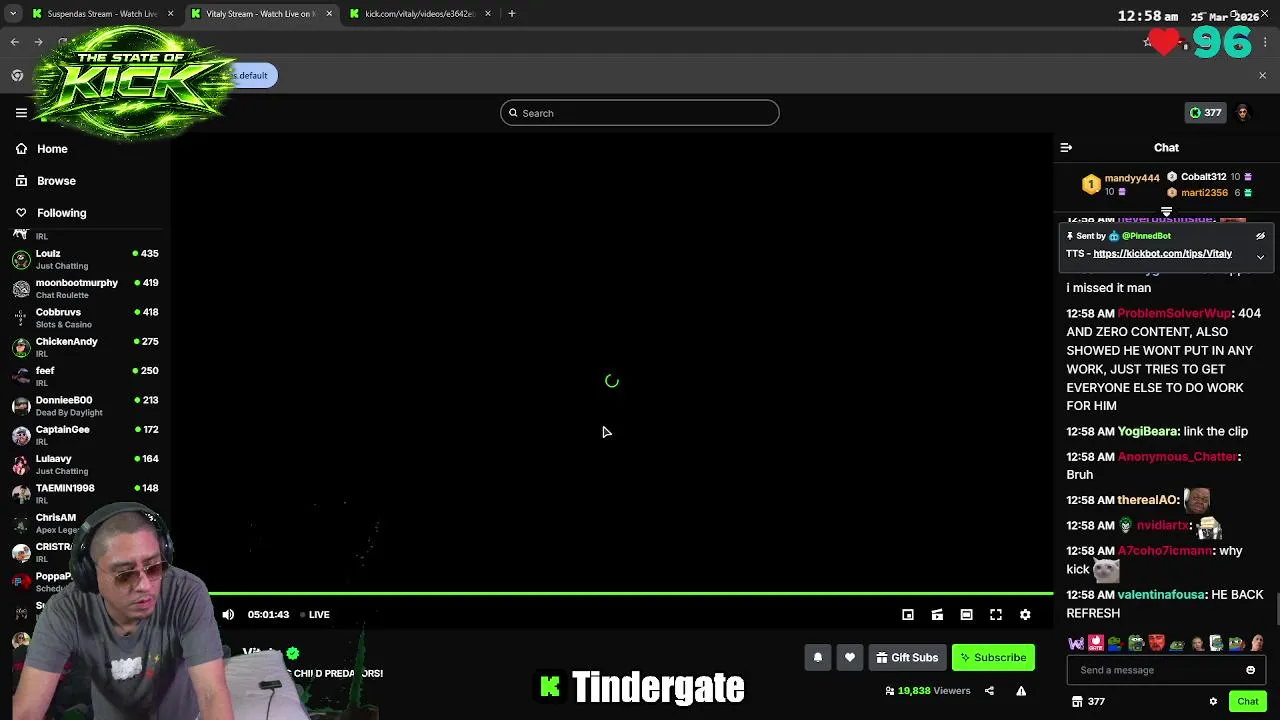Send message with Chat button
The image size is (1280, 720).
[x=1247, y=702]
